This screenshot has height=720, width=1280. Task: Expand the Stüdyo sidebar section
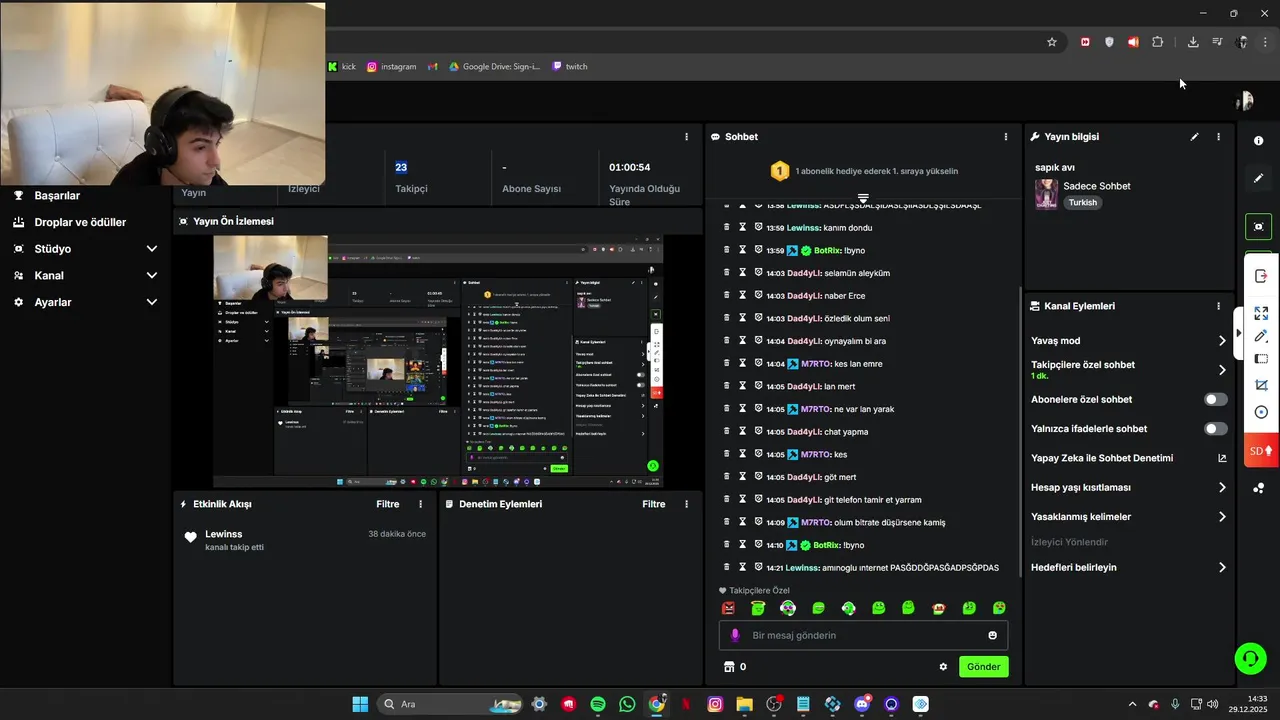[x=152, y=249]
